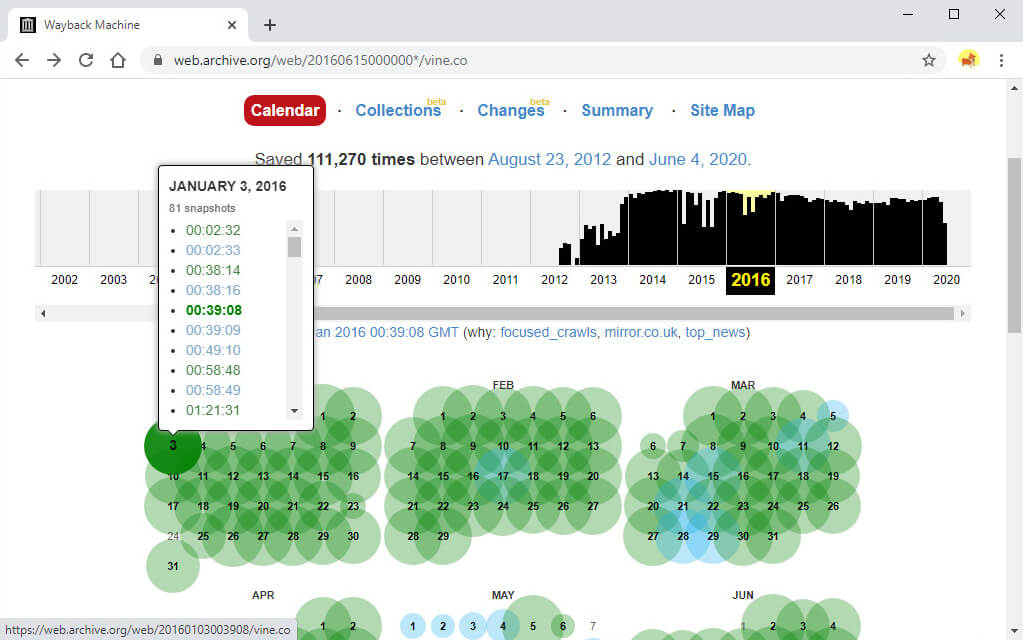Select February 29 on the calendar
The height and width of the screenshot is (640, 1023).
(x=443, y=536)
